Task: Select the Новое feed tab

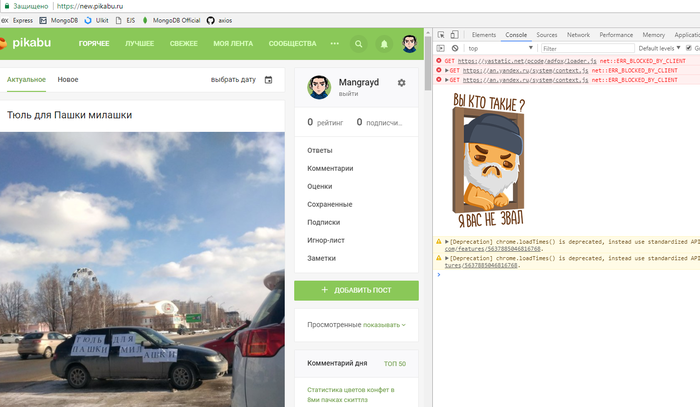Action: (x=68, y=79)
